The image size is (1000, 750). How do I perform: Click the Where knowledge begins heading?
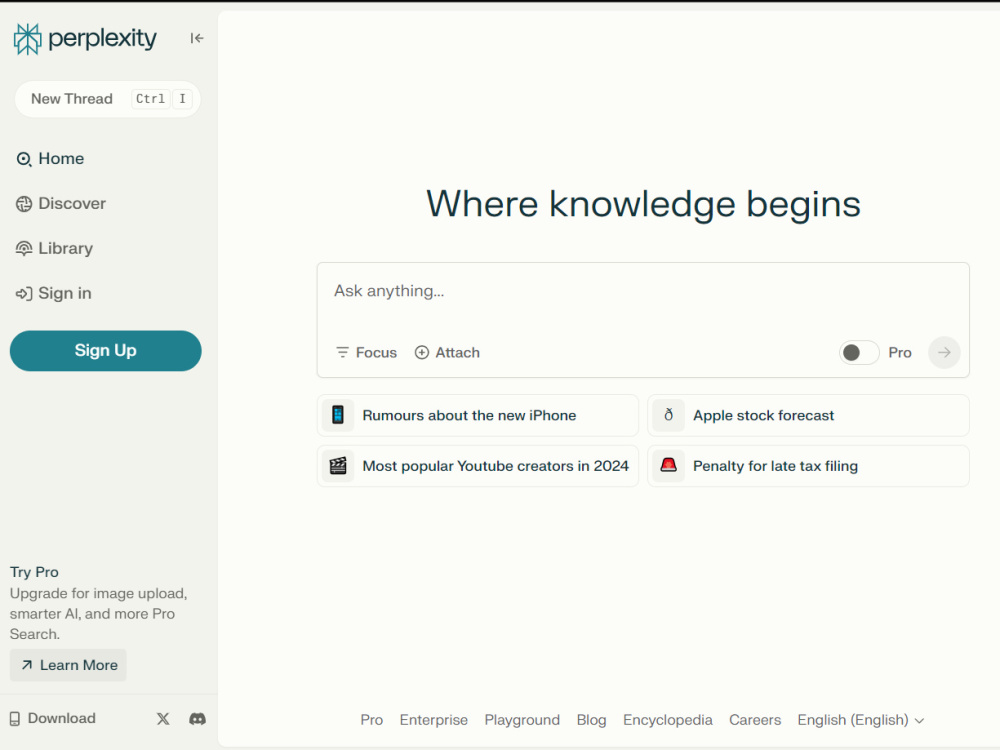tap(643, 205)
